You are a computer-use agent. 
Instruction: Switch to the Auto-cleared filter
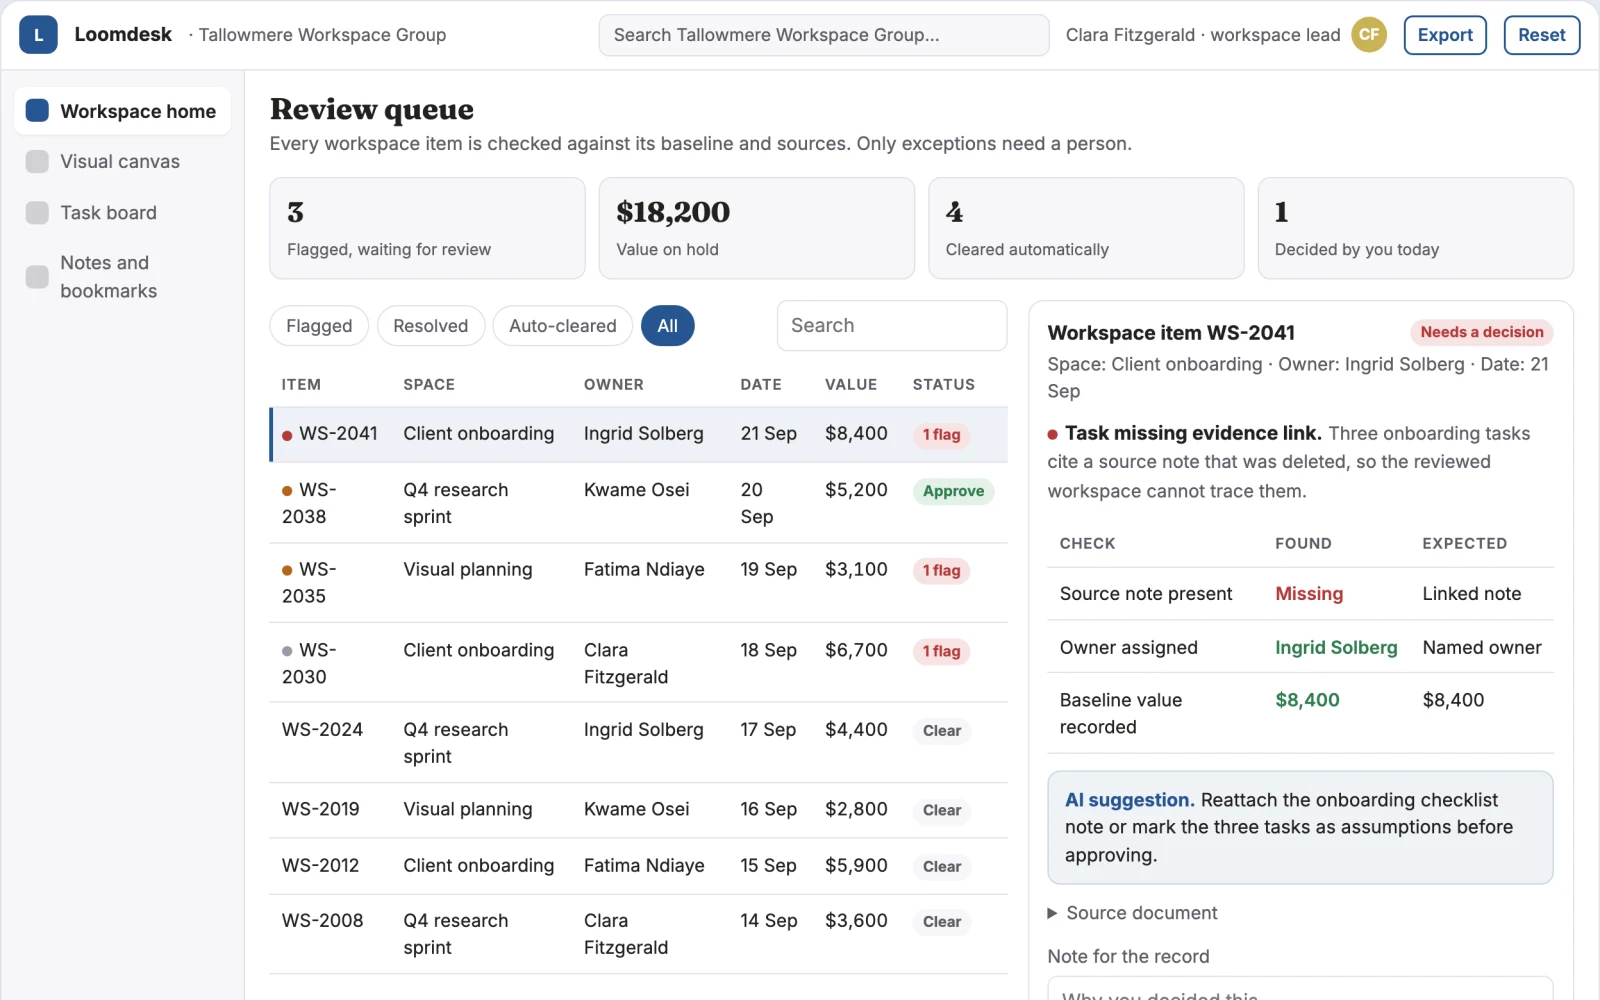(562, 326)
